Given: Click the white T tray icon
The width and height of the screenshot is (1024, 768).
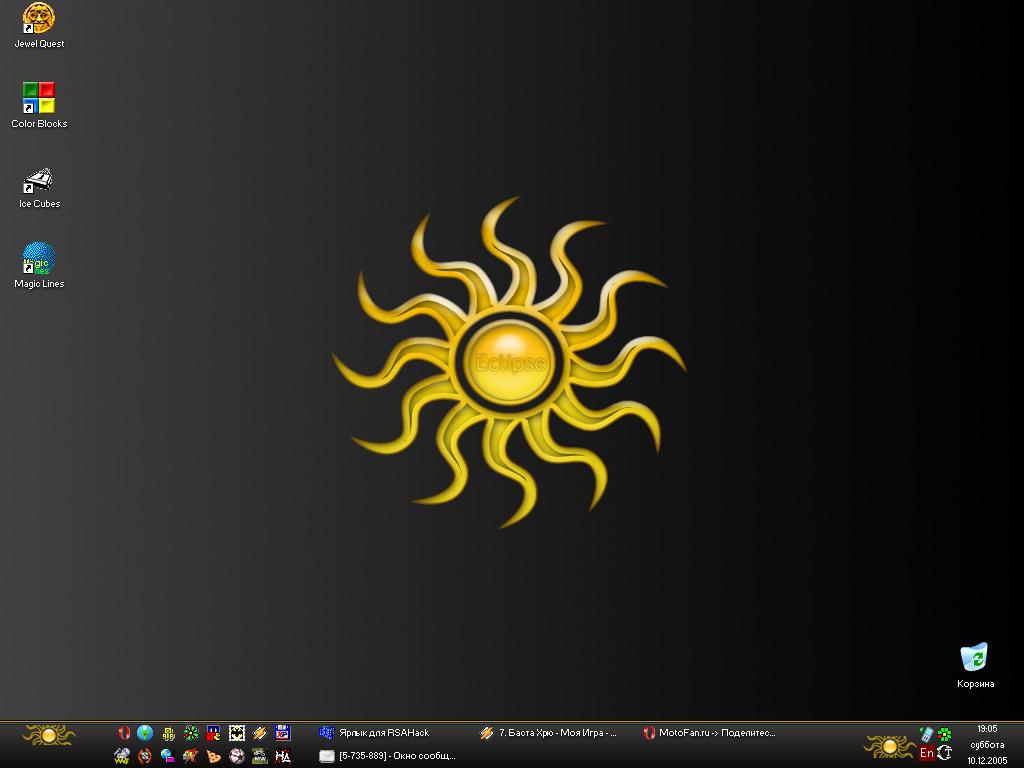Looking at the screenshot, I should [x=944, y=753].
